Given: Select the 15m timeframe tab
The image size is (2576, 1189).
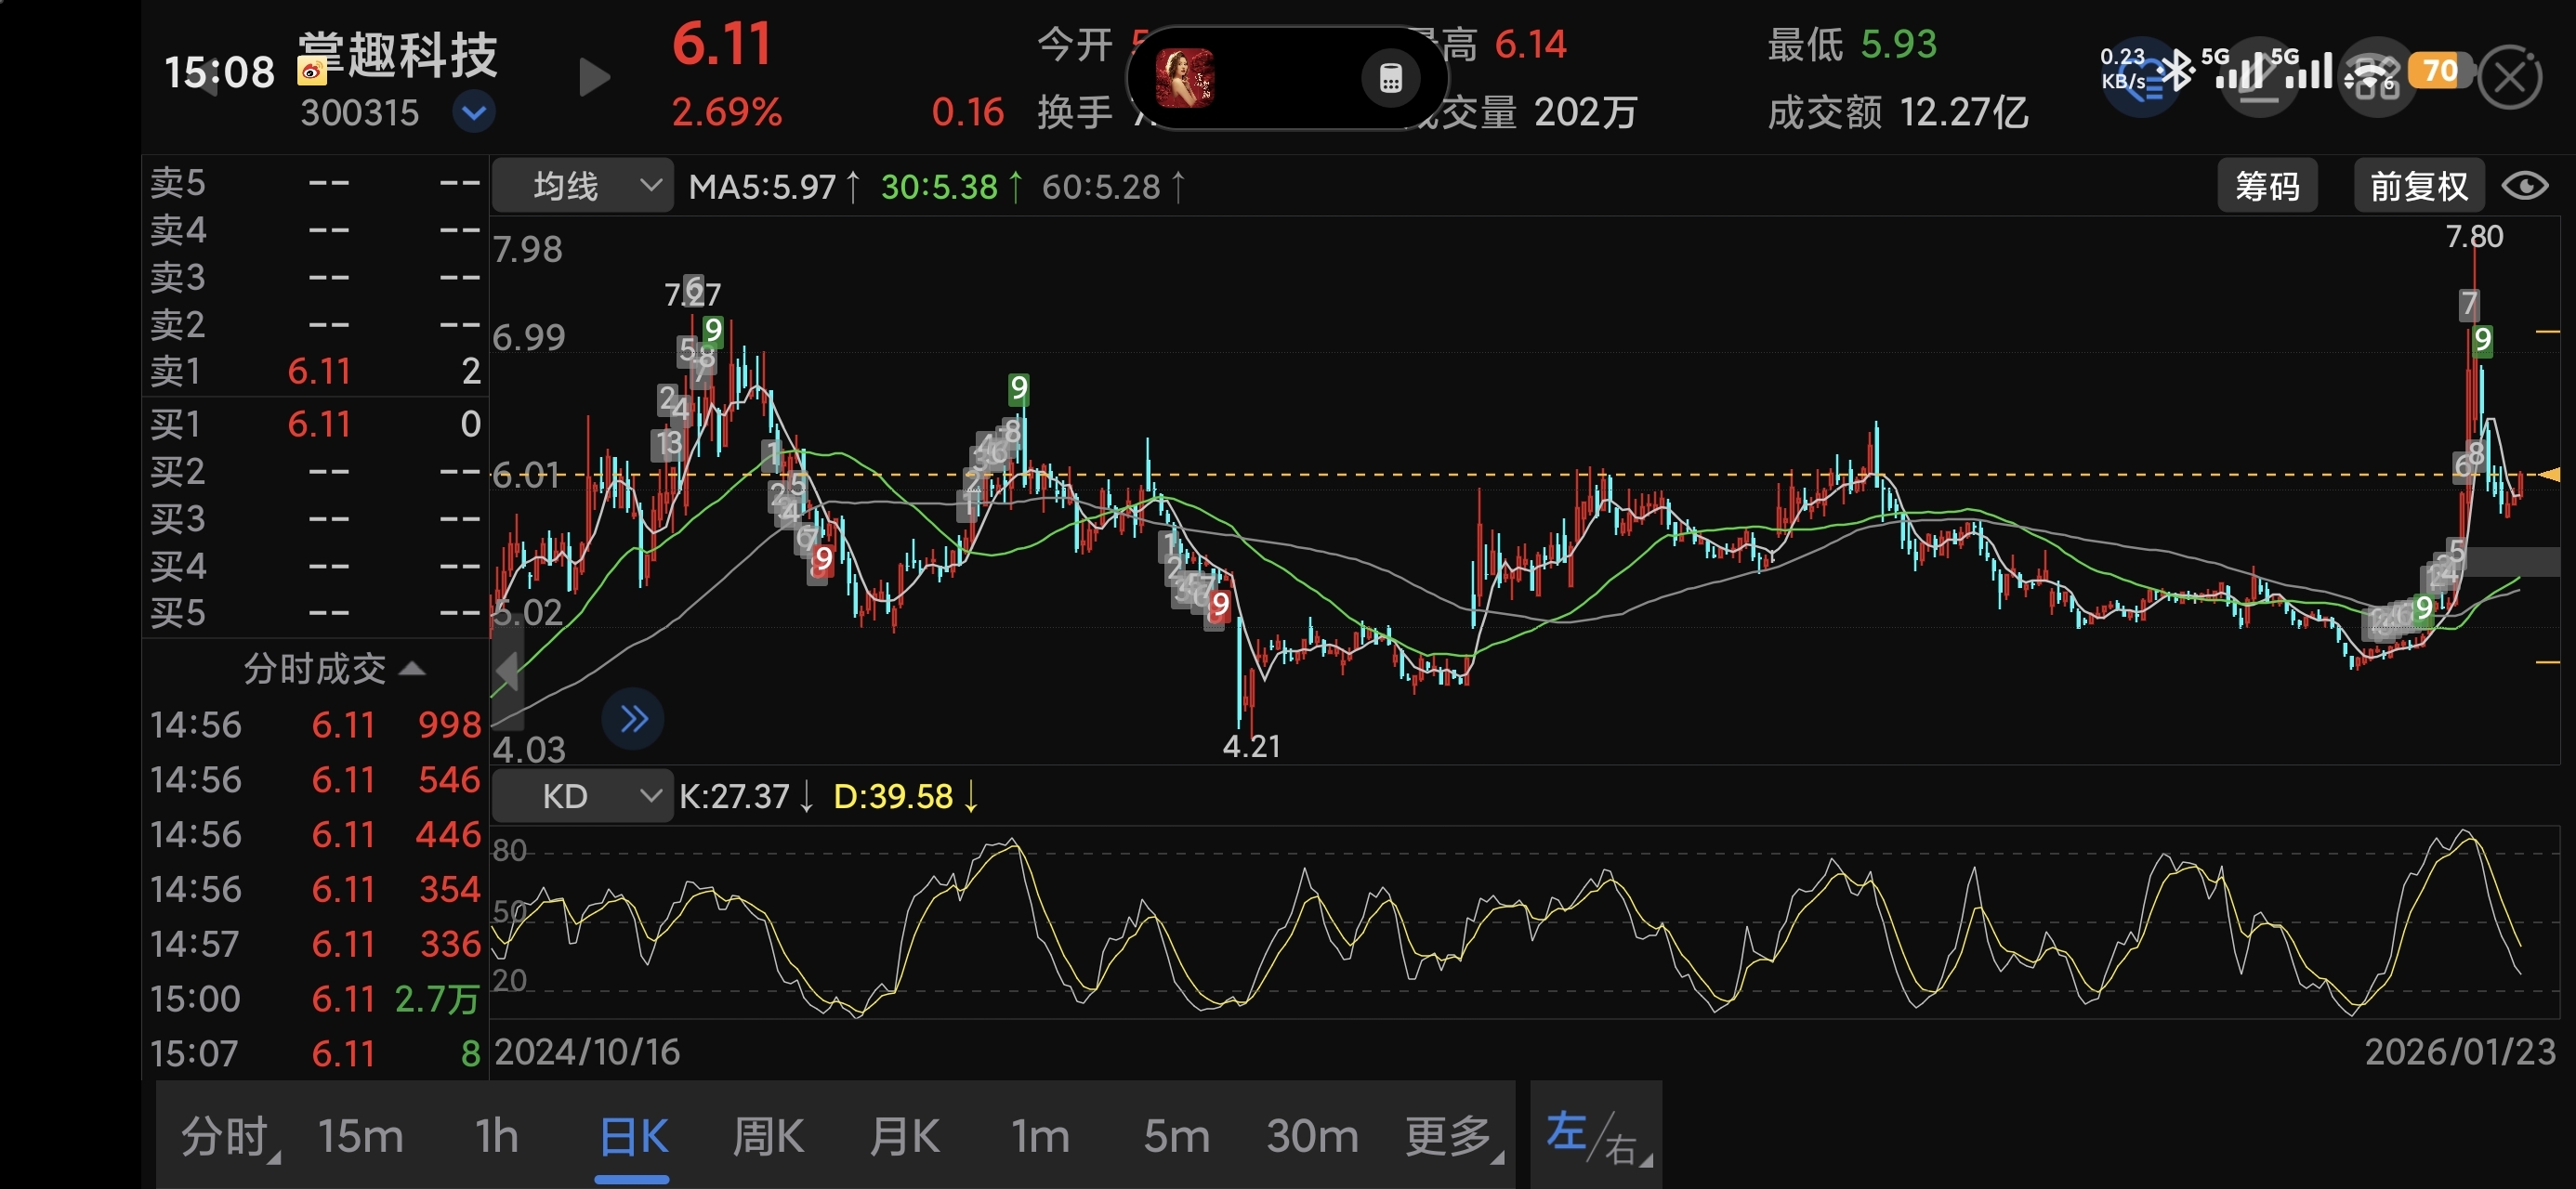Looking at the screenshot, I should [360, 1137].
